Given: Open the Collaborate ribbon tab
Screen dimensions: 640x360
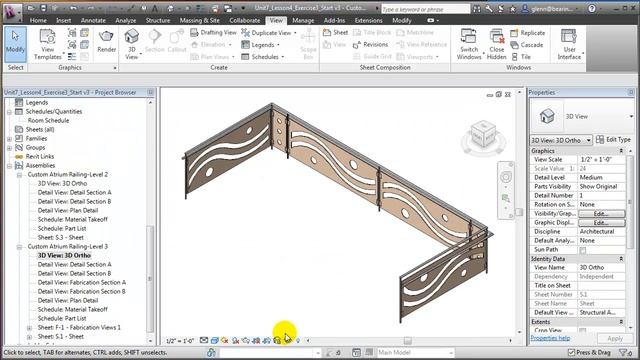Looking at the screenshot, I should (244, 20).
